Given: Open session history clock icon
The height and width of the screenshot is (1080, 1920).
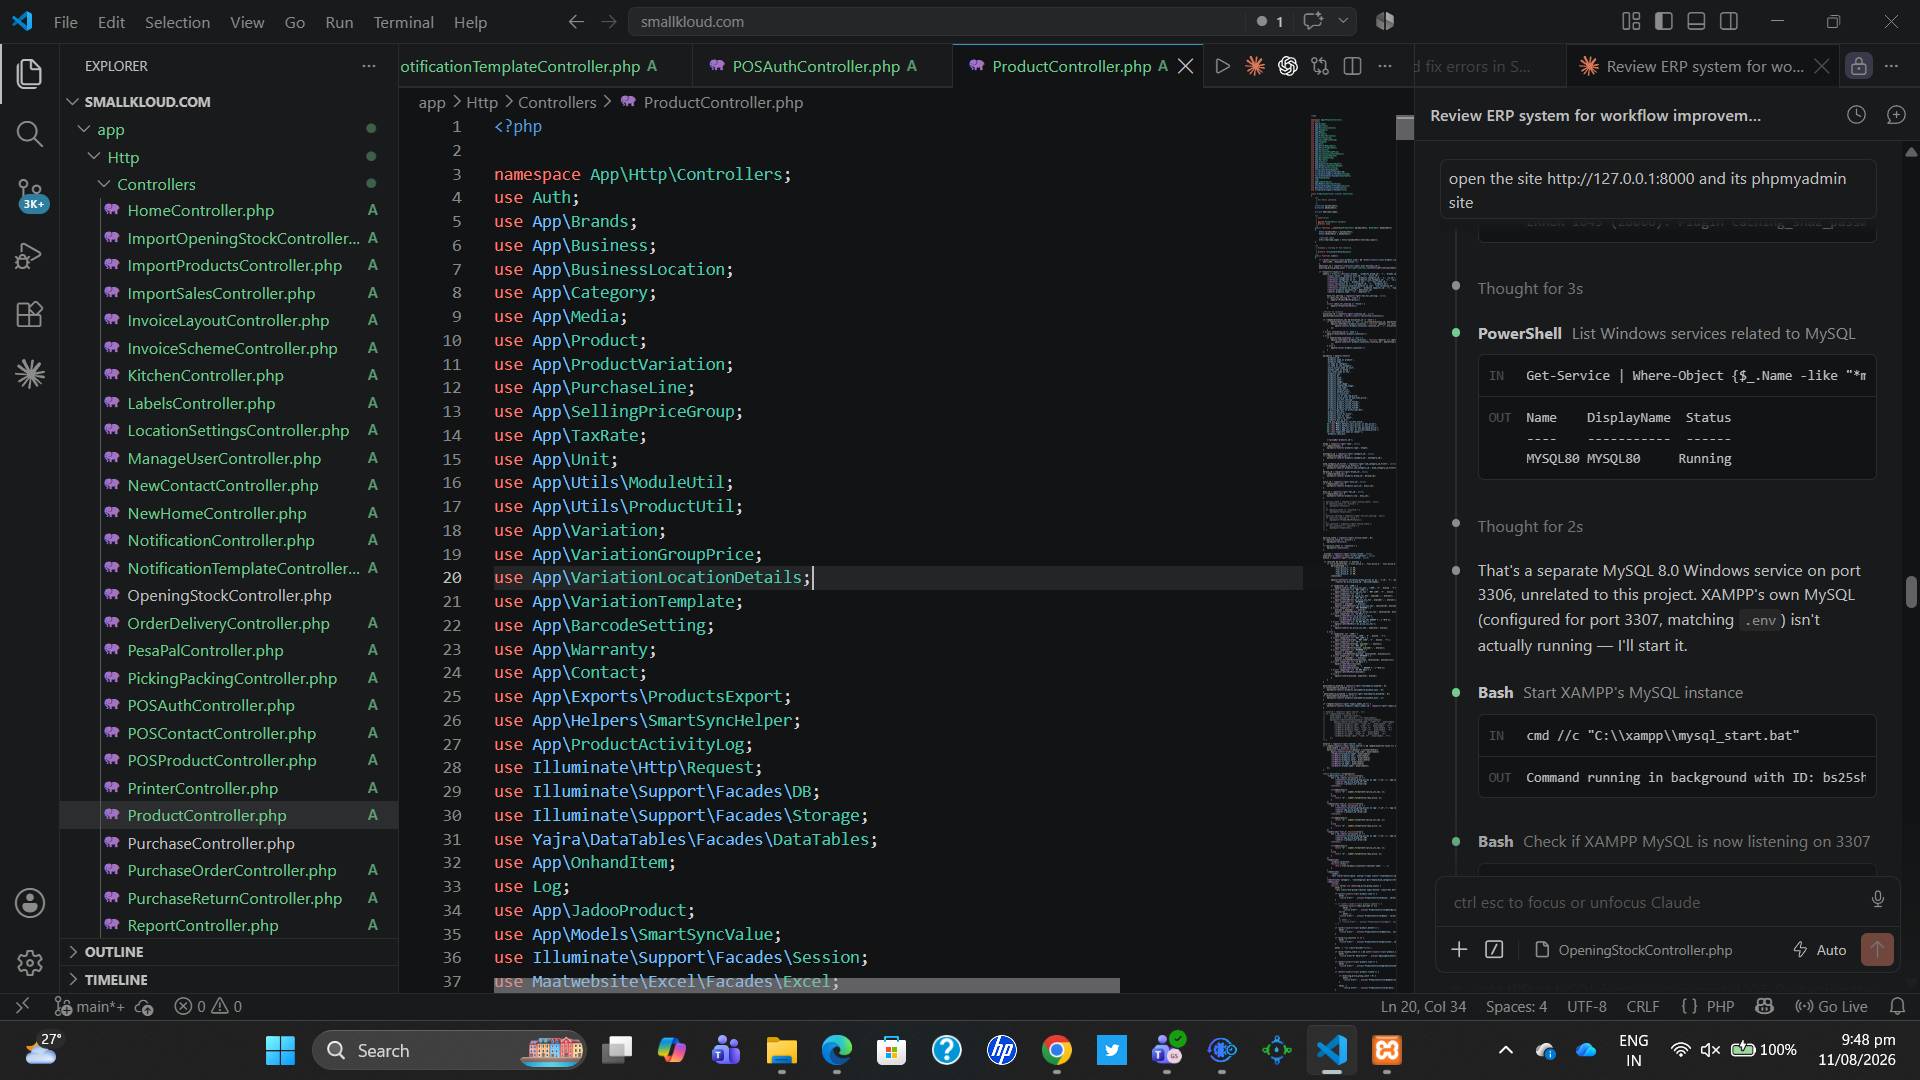Looking at the screenshot, I should (1856, 115).
